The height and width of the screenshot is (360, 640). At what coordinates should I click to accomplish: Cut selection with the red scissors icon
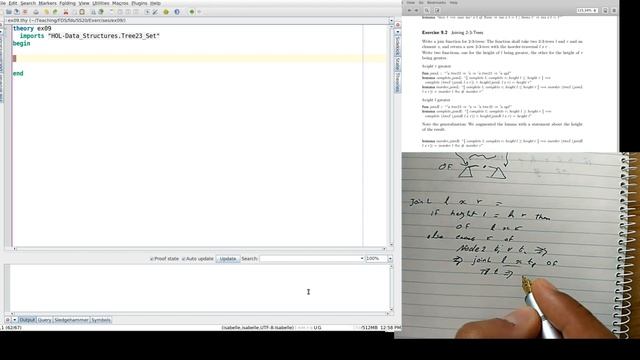(66, 12)
